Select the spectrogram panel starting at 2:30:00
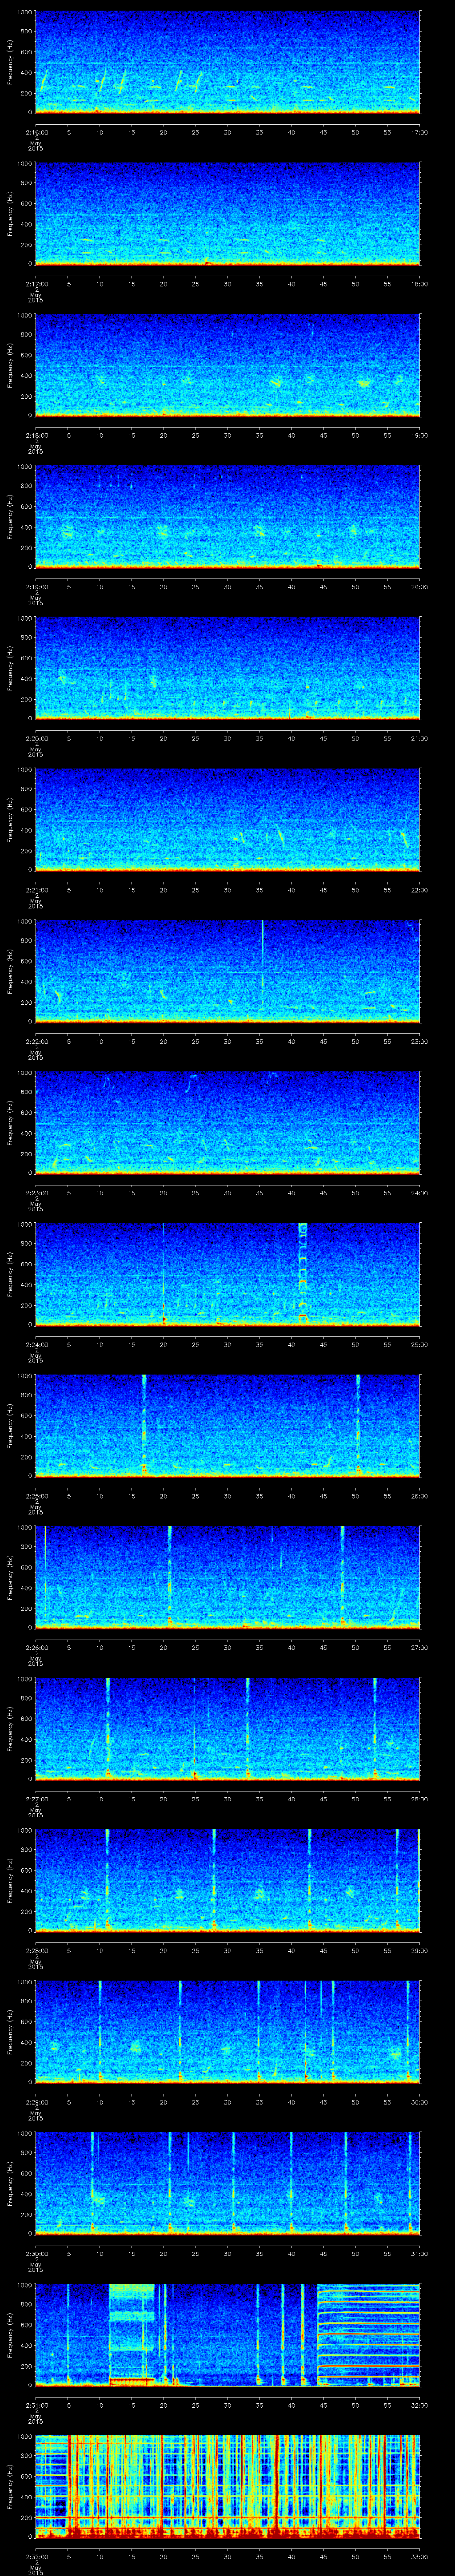This screenshot has width=455, height=2576. click(x=227, y=2183)
